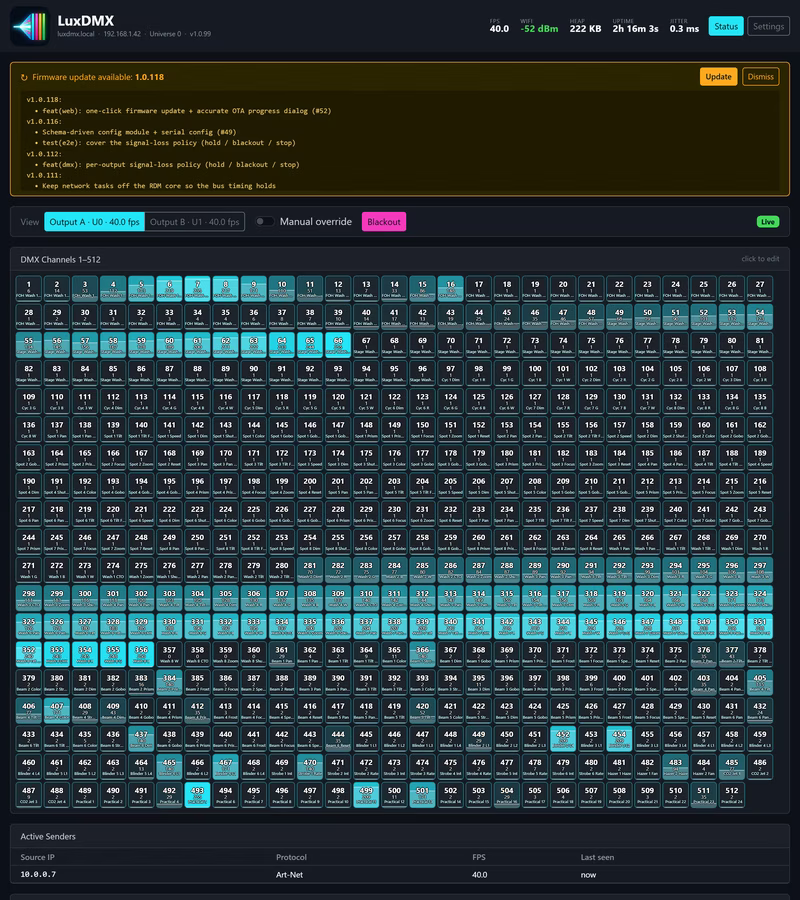Select DMX channel 499 cell

tap(366, 795)
